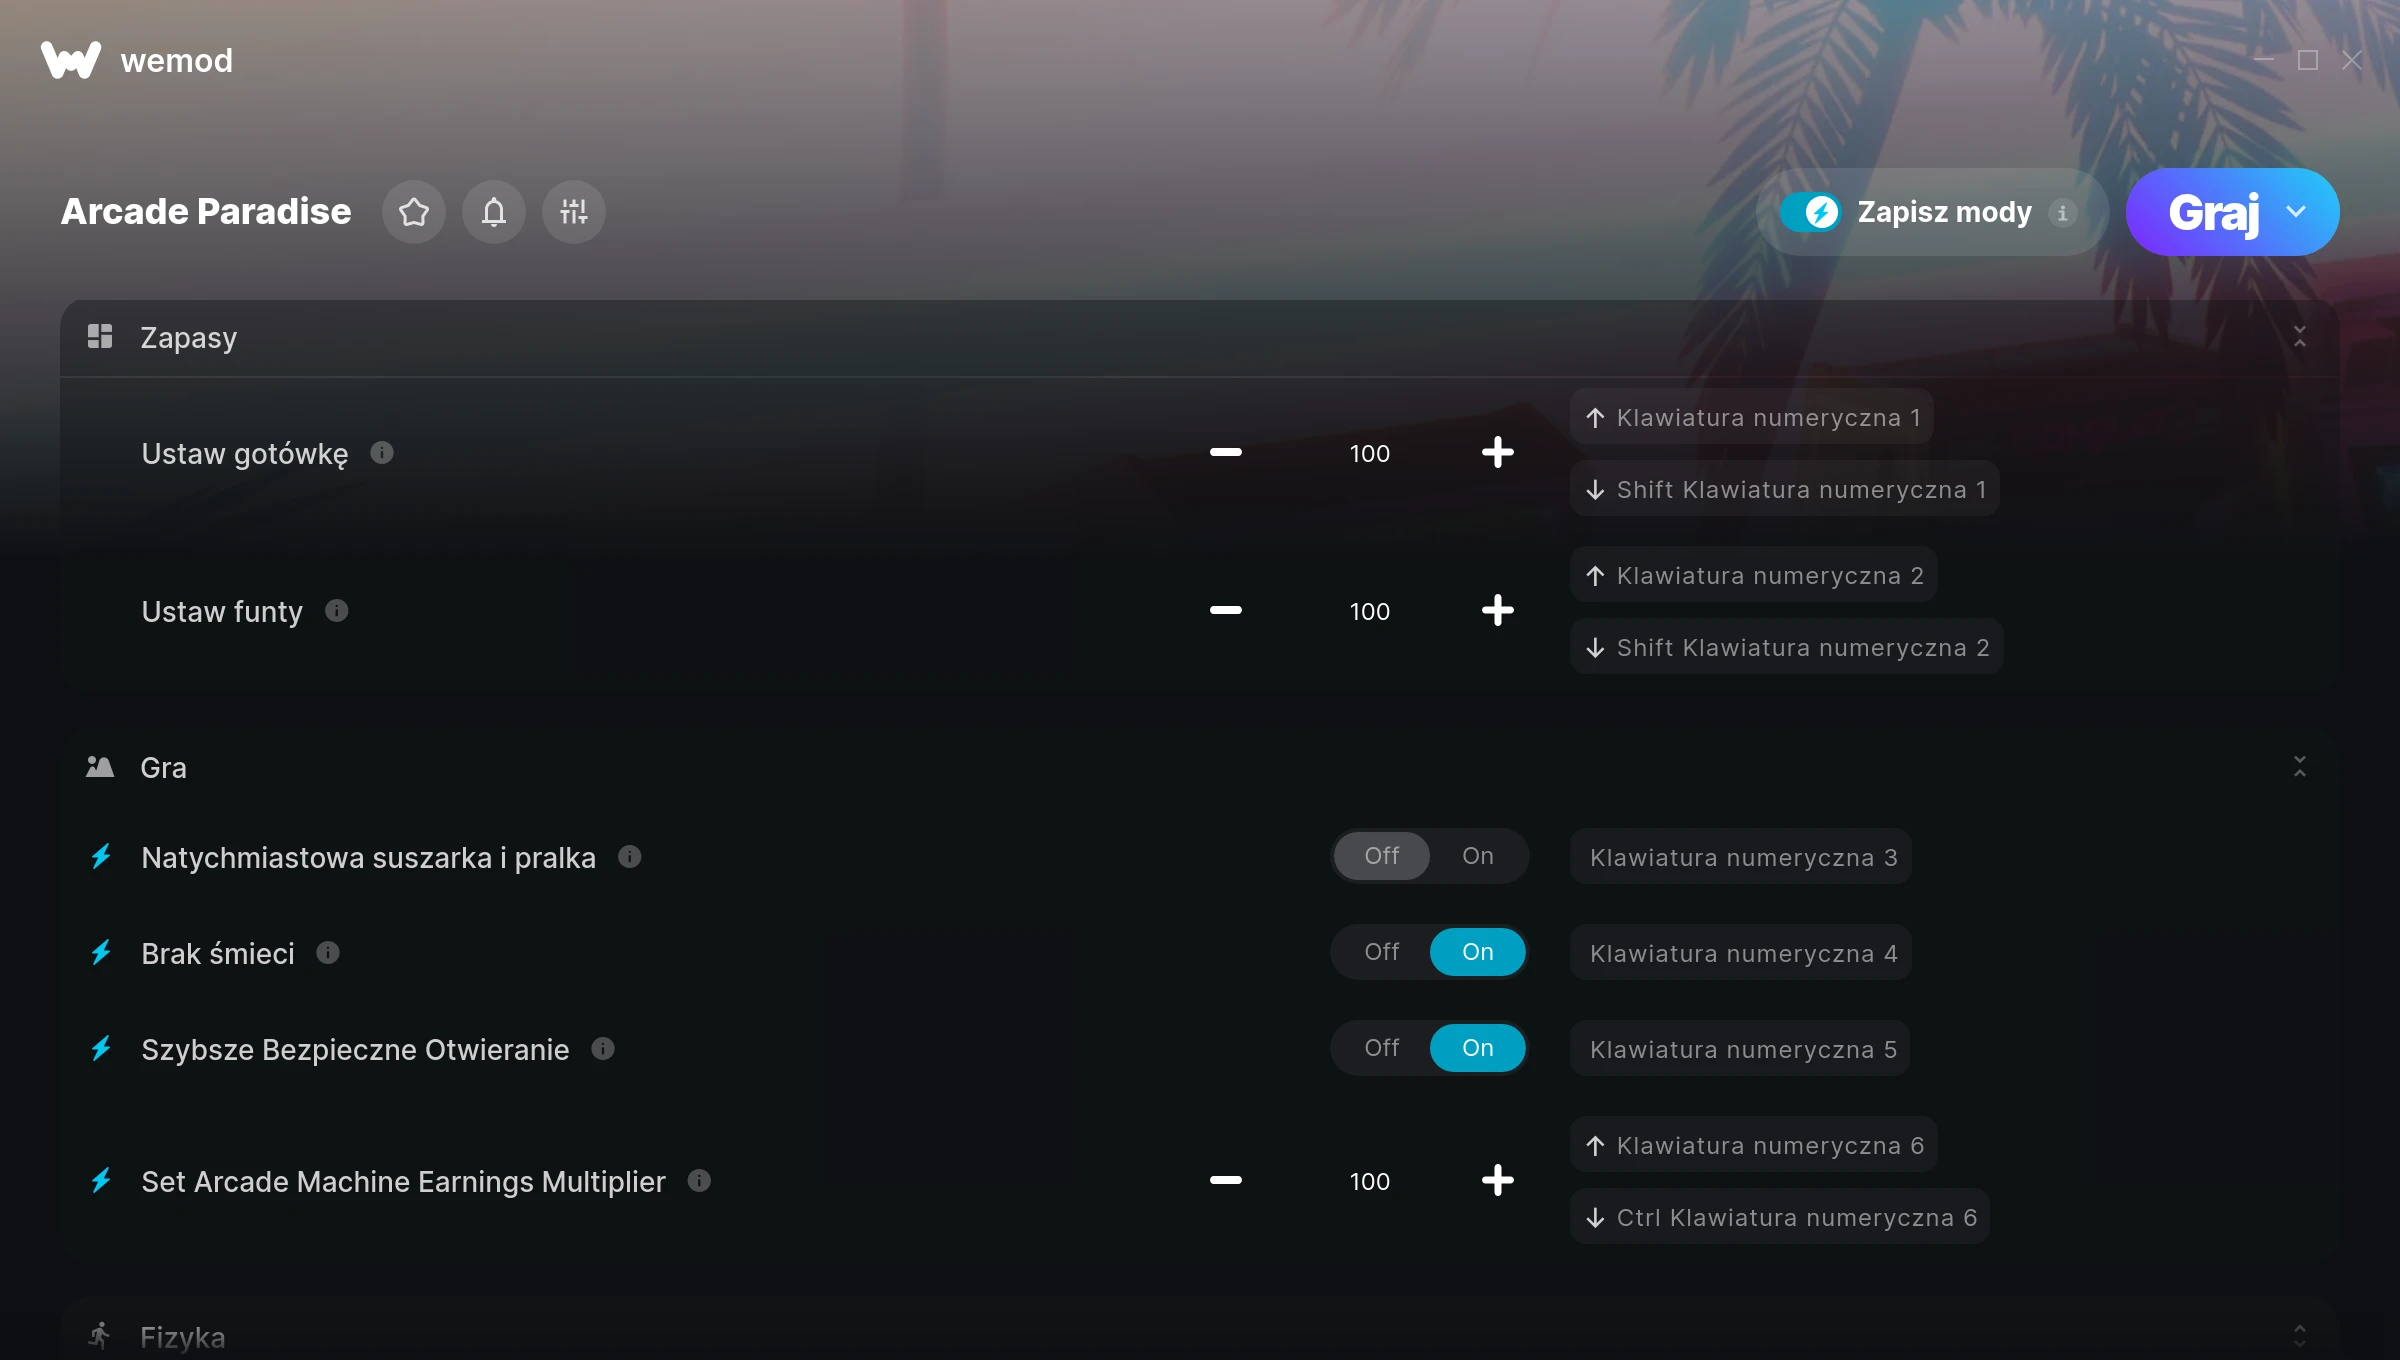Add Arcade Paradise to favorites with star icon
2400x1360 pixels.
413,212
